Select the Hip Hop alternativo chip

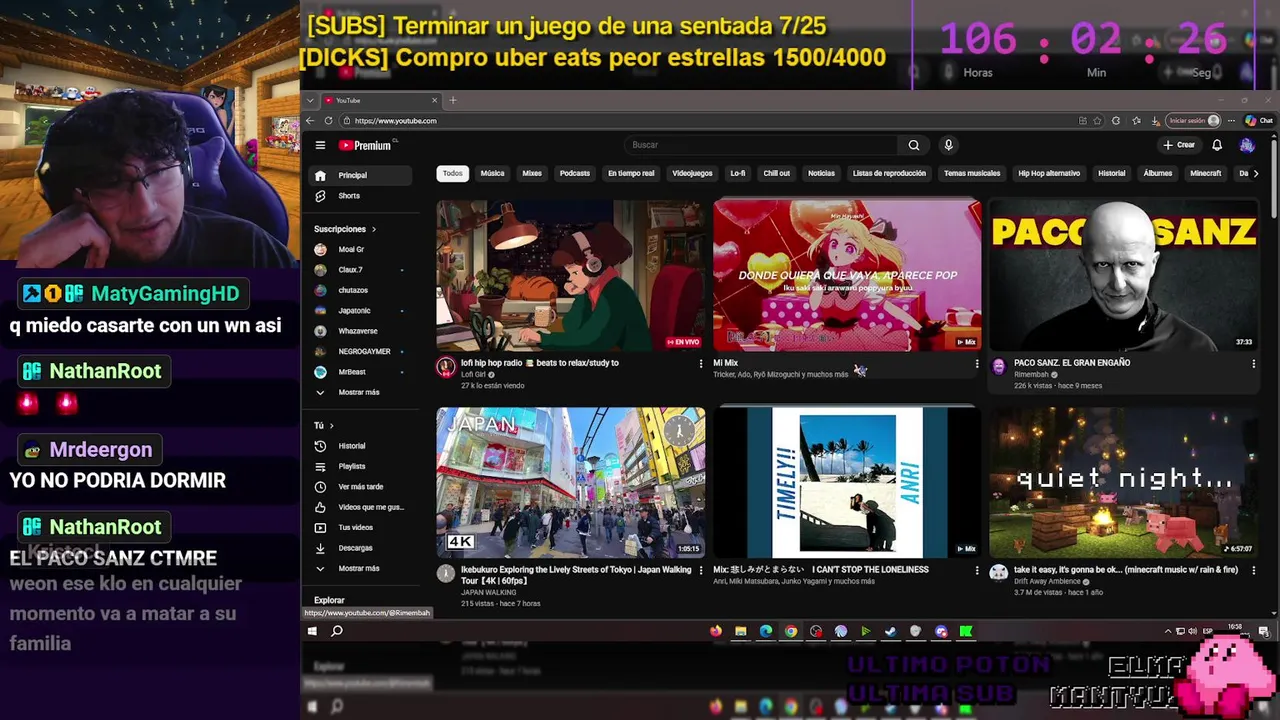(x=1049, y=173)
